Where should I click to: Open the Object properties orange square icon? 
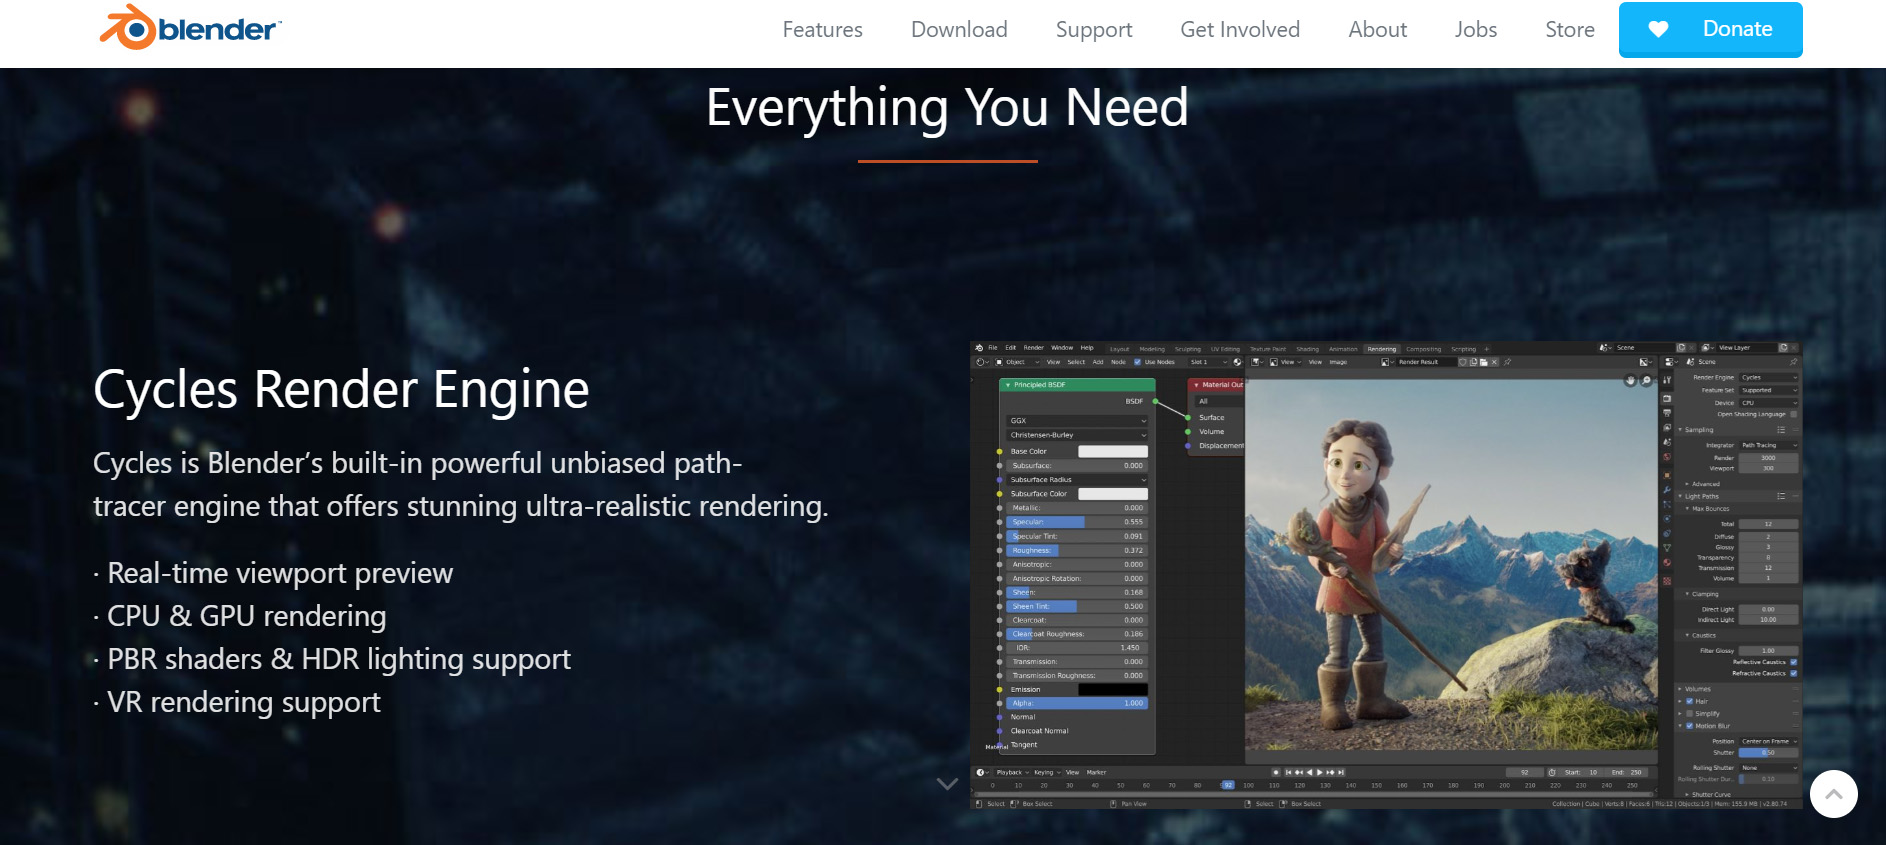point(1667,475)
